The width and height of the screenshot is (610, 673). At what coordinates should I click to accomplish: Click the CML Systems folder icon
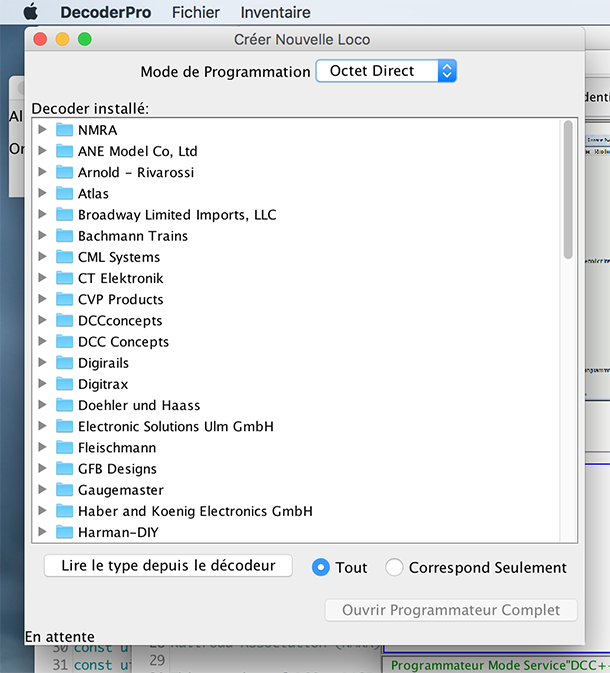pos(64,256)
